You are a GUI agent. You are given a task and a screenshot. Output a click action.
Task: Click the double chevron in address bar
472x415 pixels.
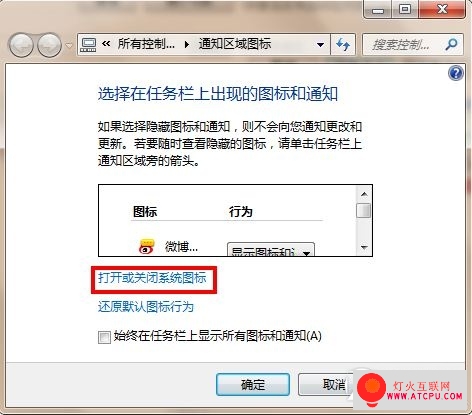106,44
